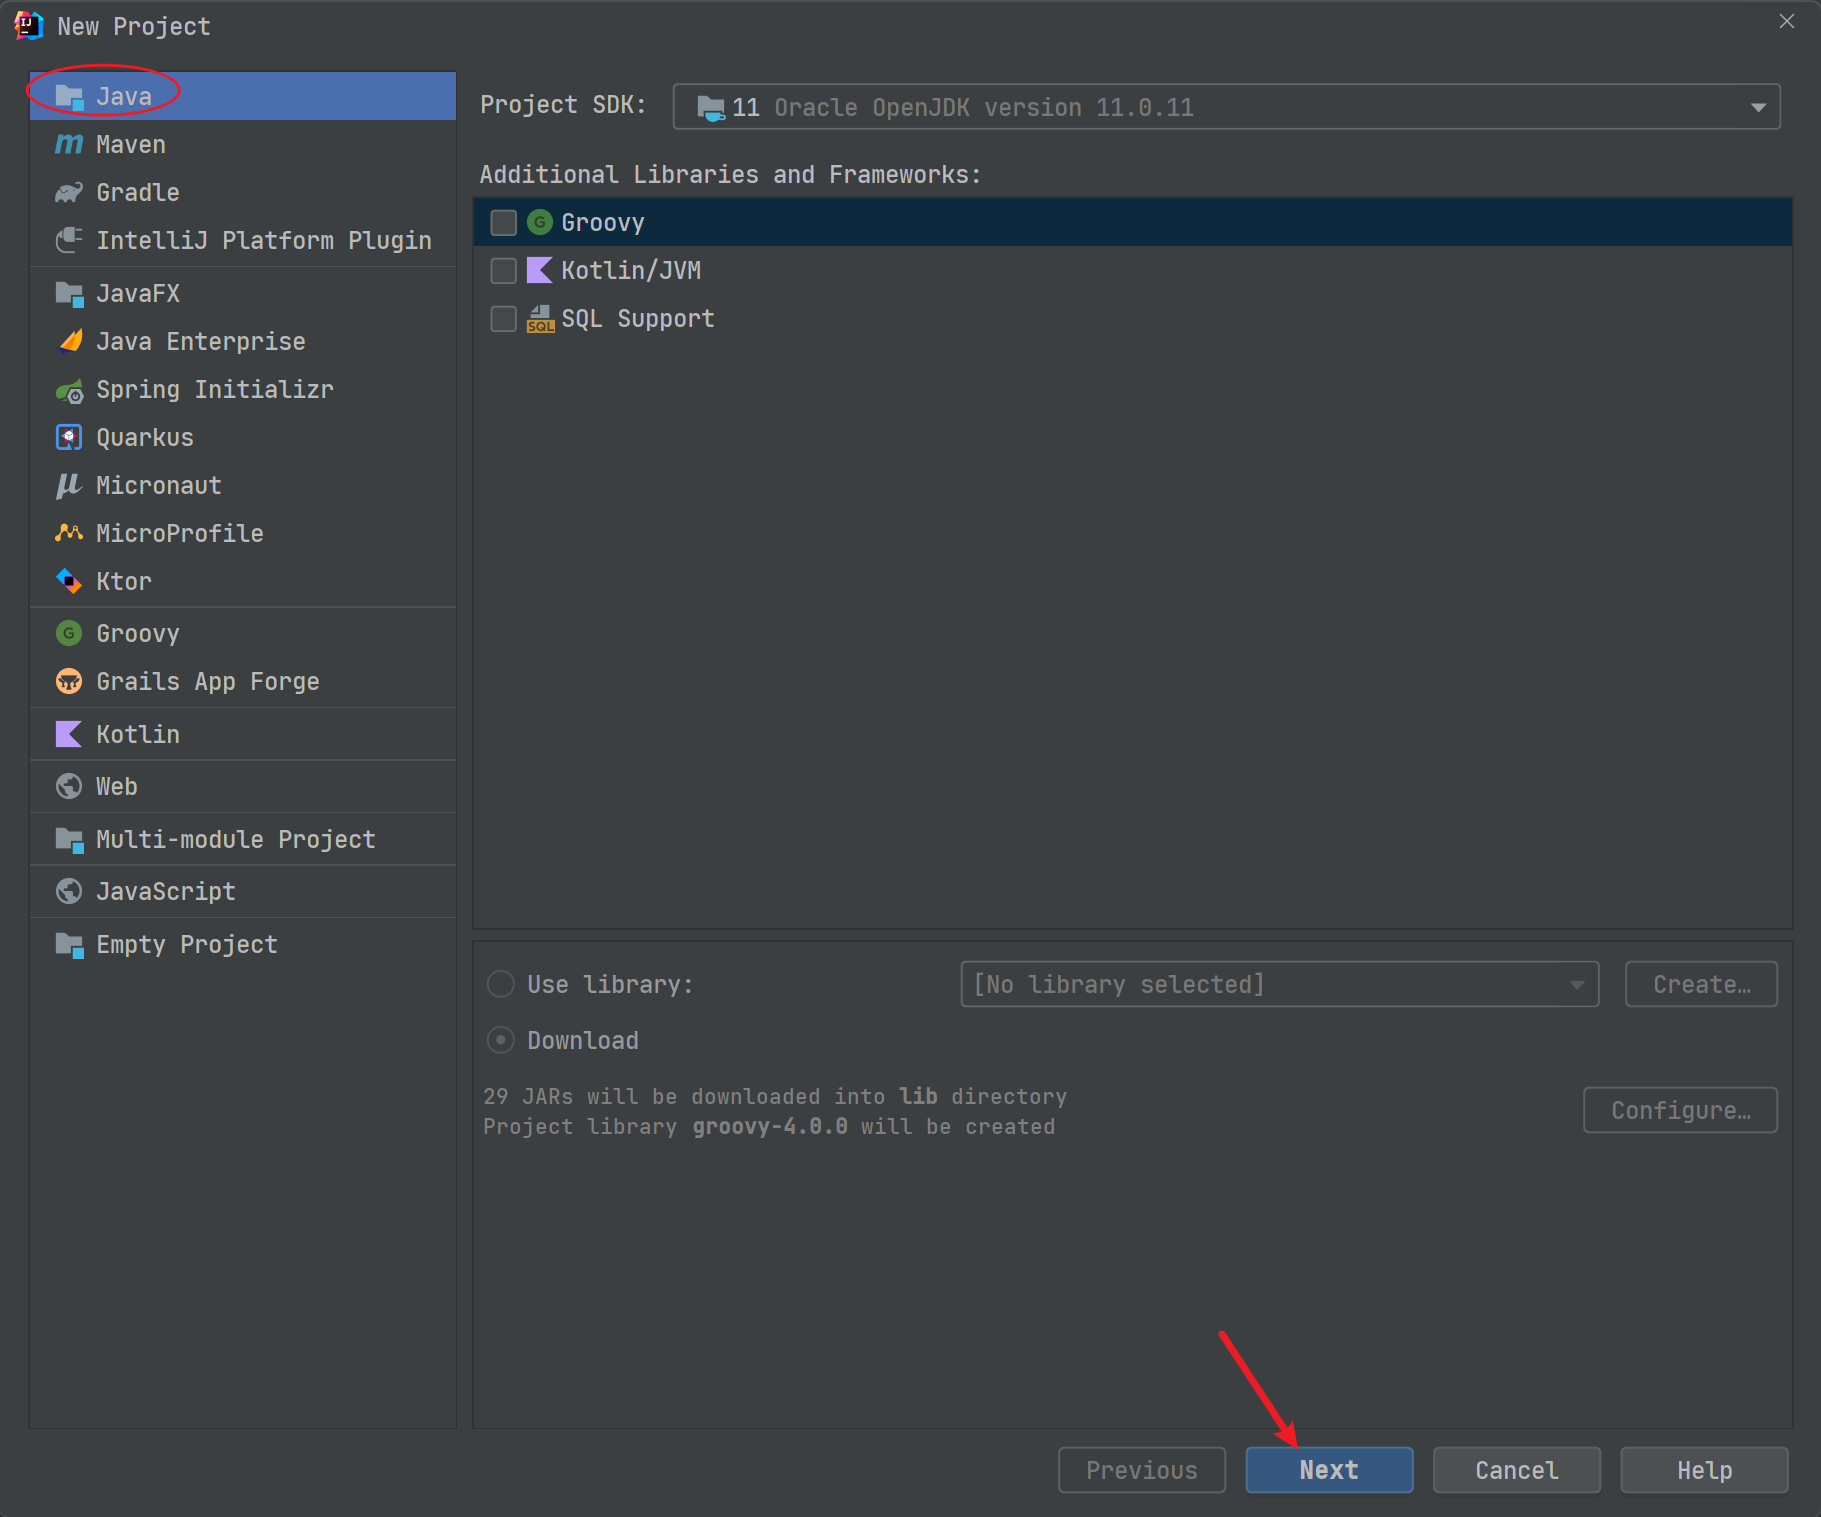Open the Project SDK dropdown

(1226, 107)
